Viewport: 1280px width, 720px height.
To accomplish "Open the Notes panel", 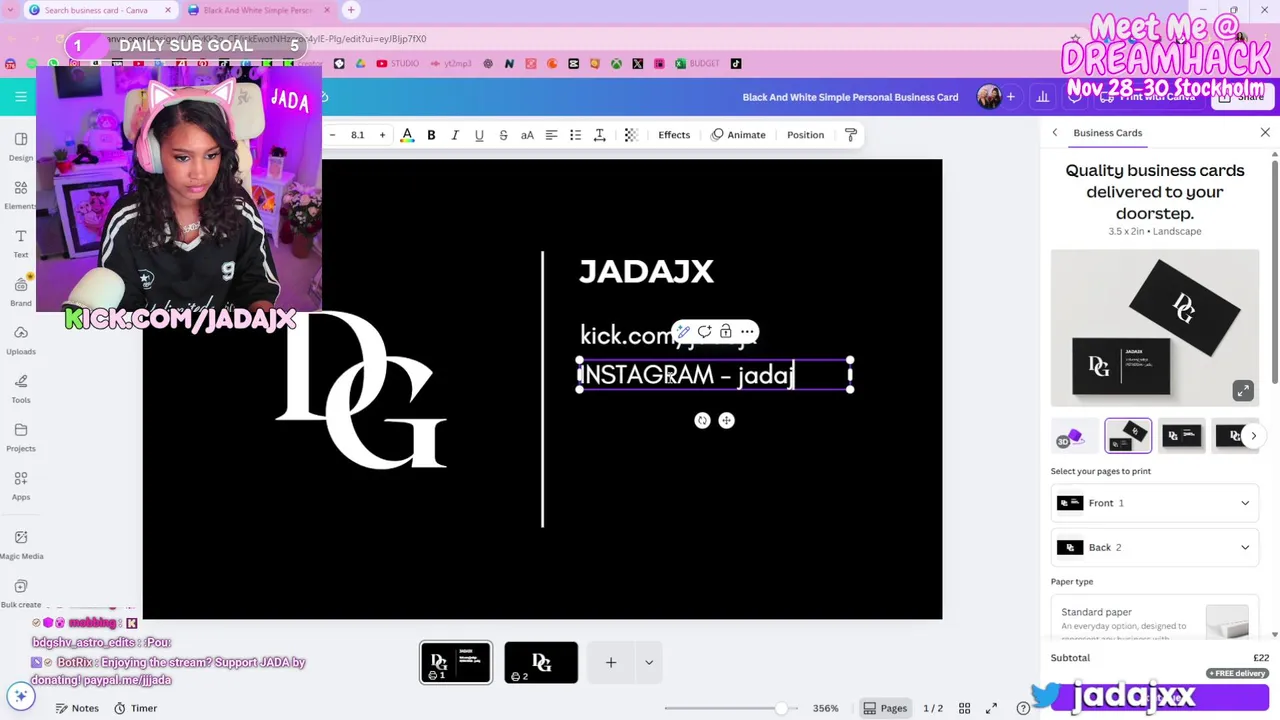I will pos(77,708).
